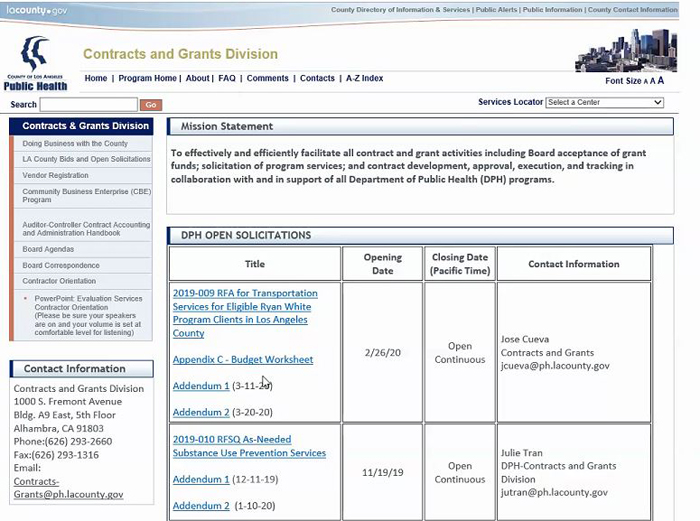The width and height of the screenshot is (700, 521).
Task: Click the 2/26/20 opening date cell
Action: point(383,353)
